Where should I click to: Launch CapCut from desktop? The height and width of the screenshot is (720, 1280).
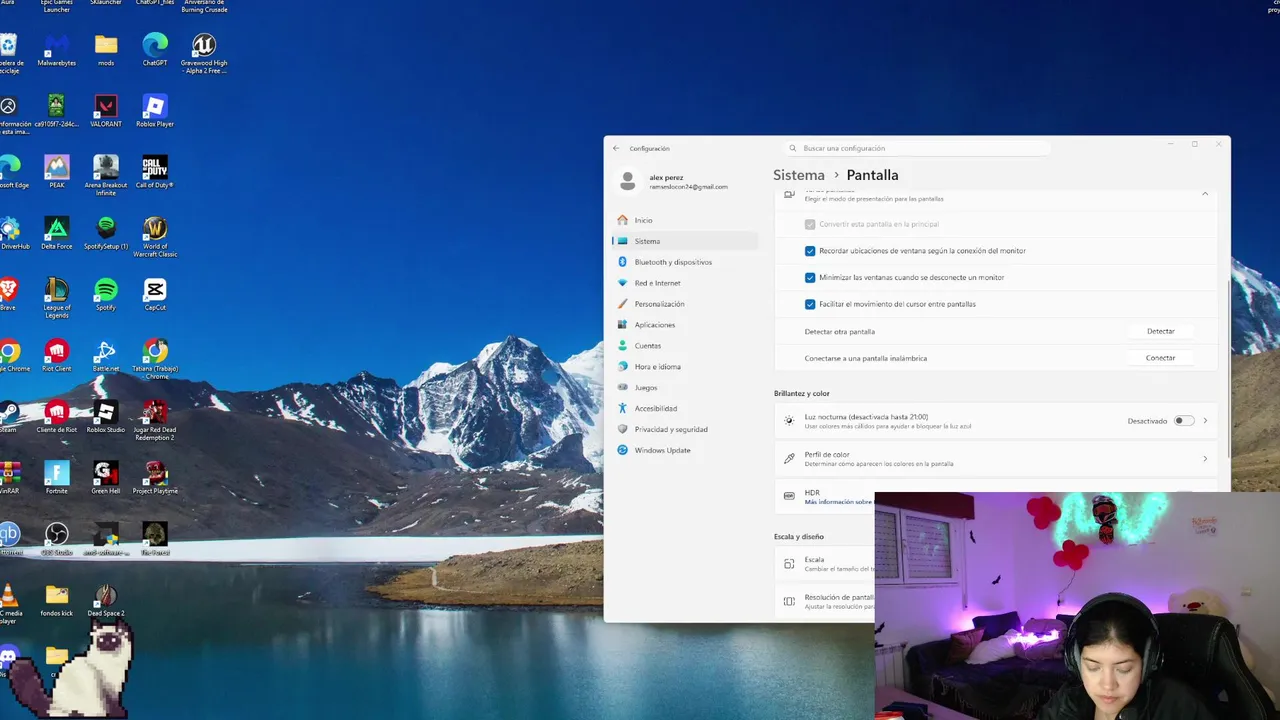[155, 294]
